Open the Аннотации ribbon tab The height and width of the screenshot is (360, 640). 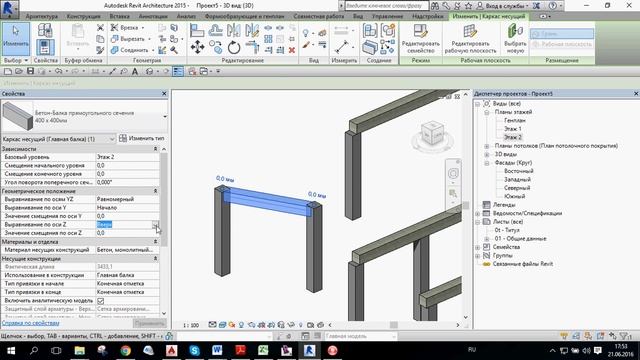(x=153, y=16)
